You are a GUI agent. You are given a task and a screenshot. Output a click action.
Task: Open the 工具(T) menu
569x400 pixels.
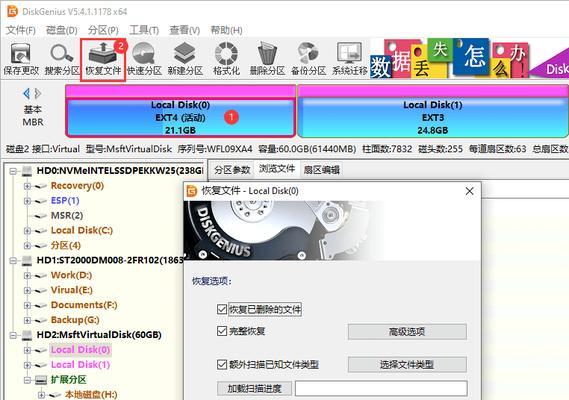coord(144,30)
